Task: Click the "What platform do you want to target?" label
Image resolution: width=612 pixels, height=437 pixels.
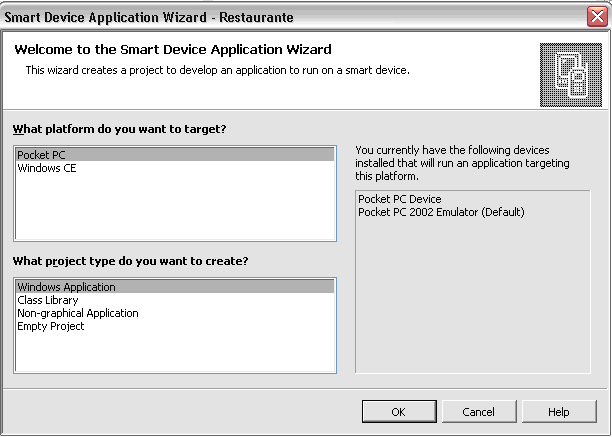Action: 119,130
